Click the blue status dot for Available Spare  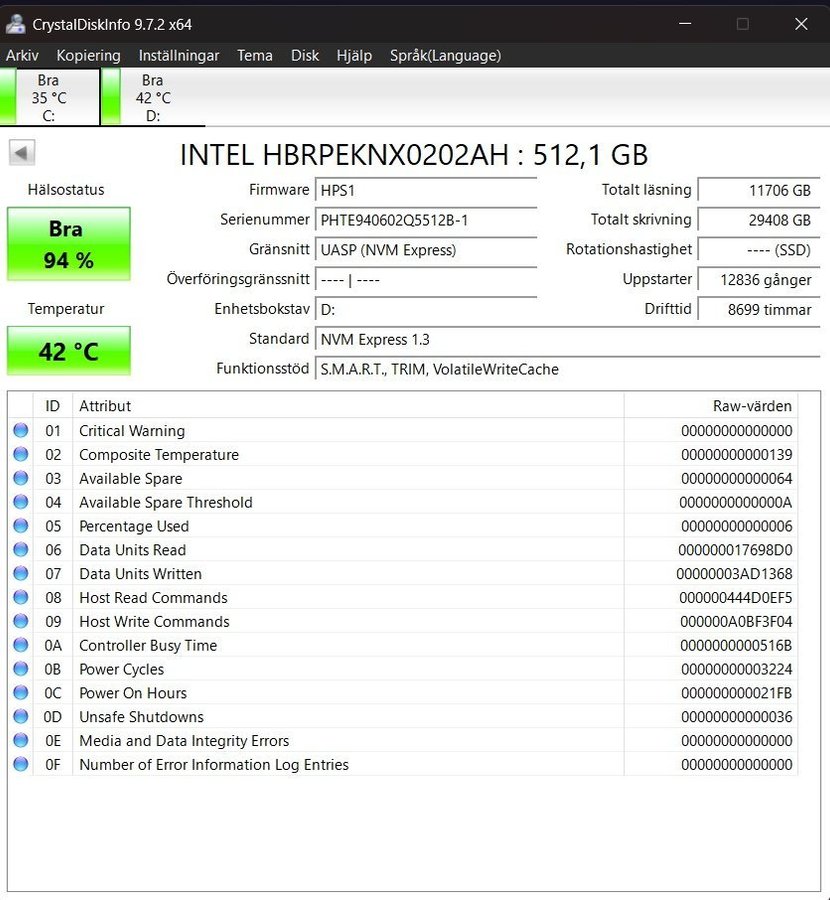pos(21,479)
